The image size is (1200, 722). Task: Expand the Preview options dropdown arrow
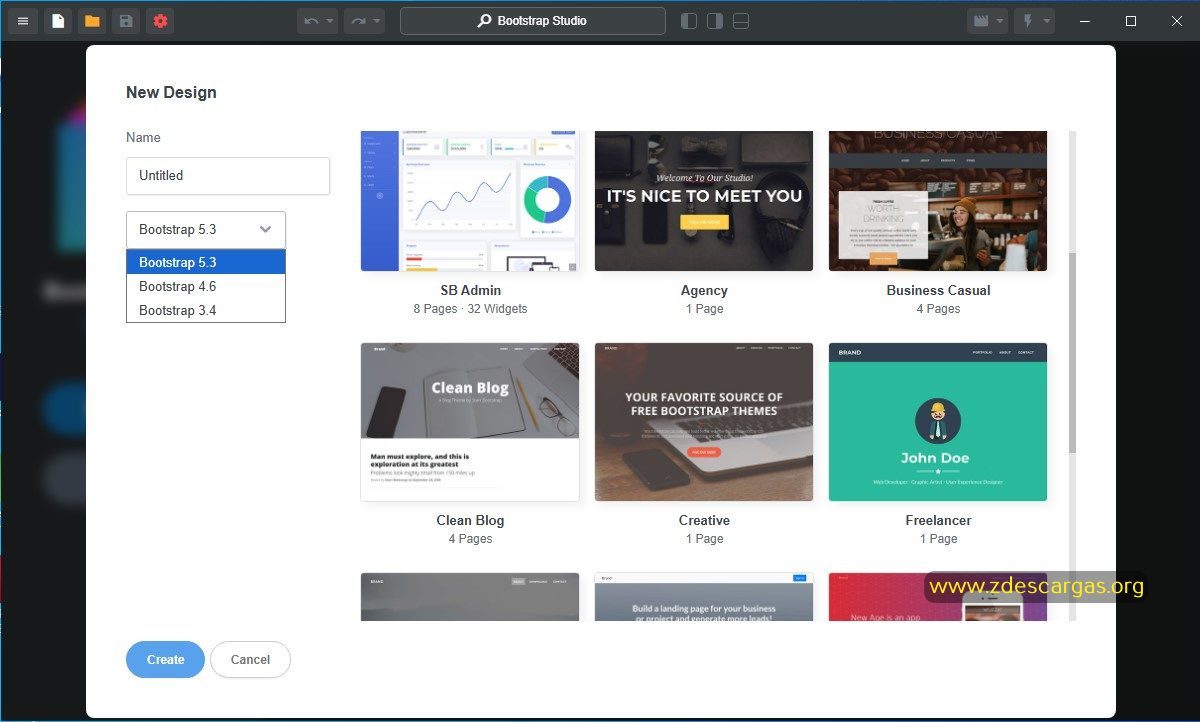click(x=999, y=21)
